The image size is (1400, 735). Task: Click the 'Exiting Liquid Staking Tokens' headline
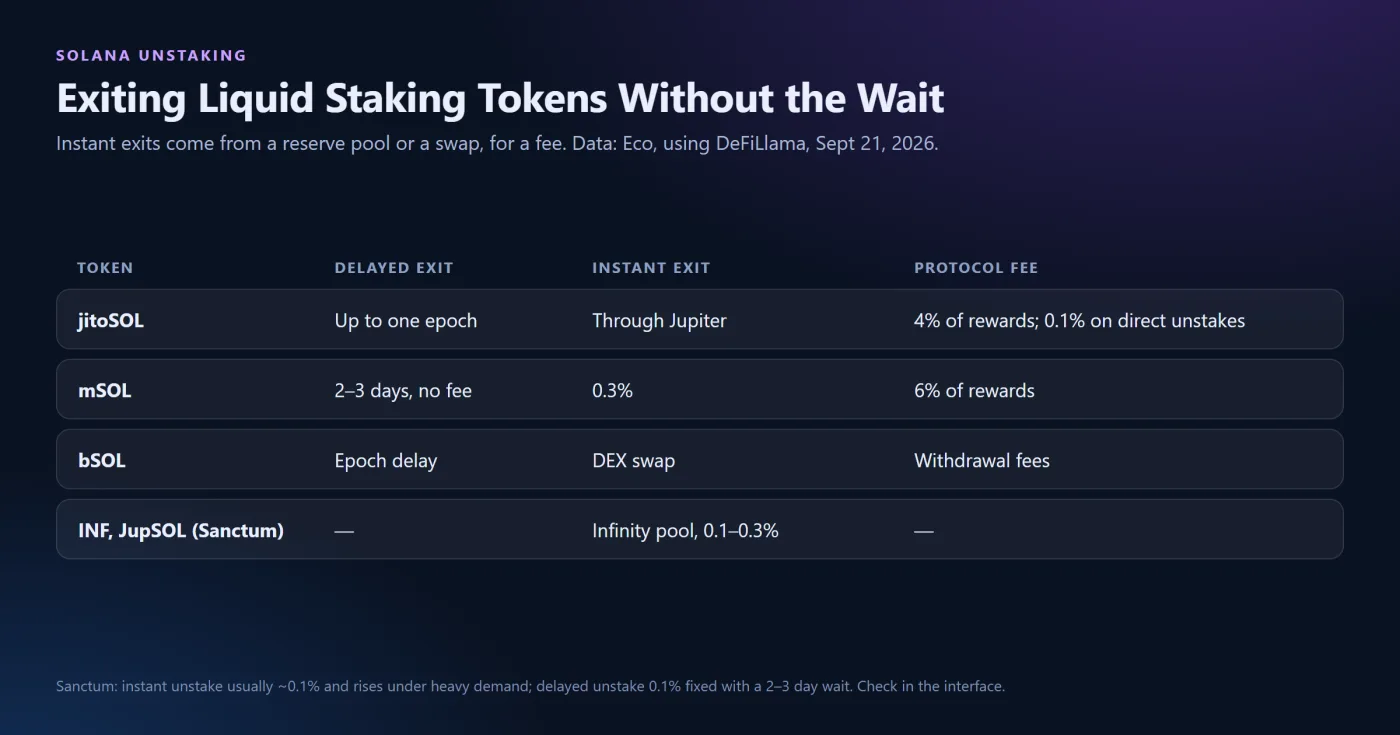pyautogui.click(x=500, y=99)
